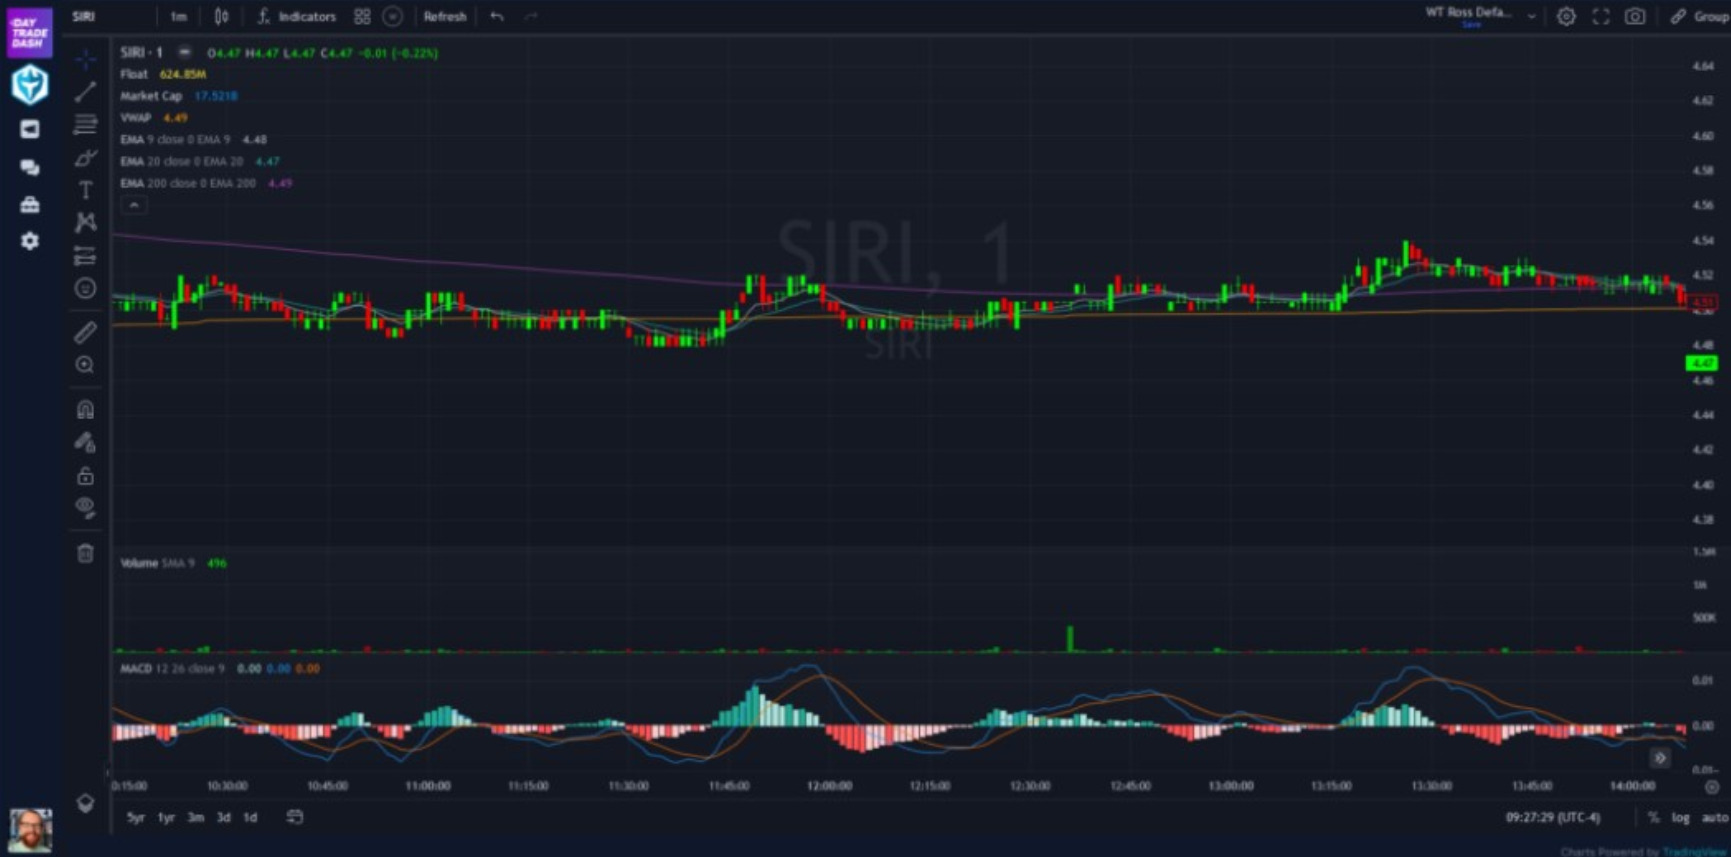Click scroll-to-latest-bar arrow button
The height and width of the screenshot is (857, 1731).
coord(1660,758)
